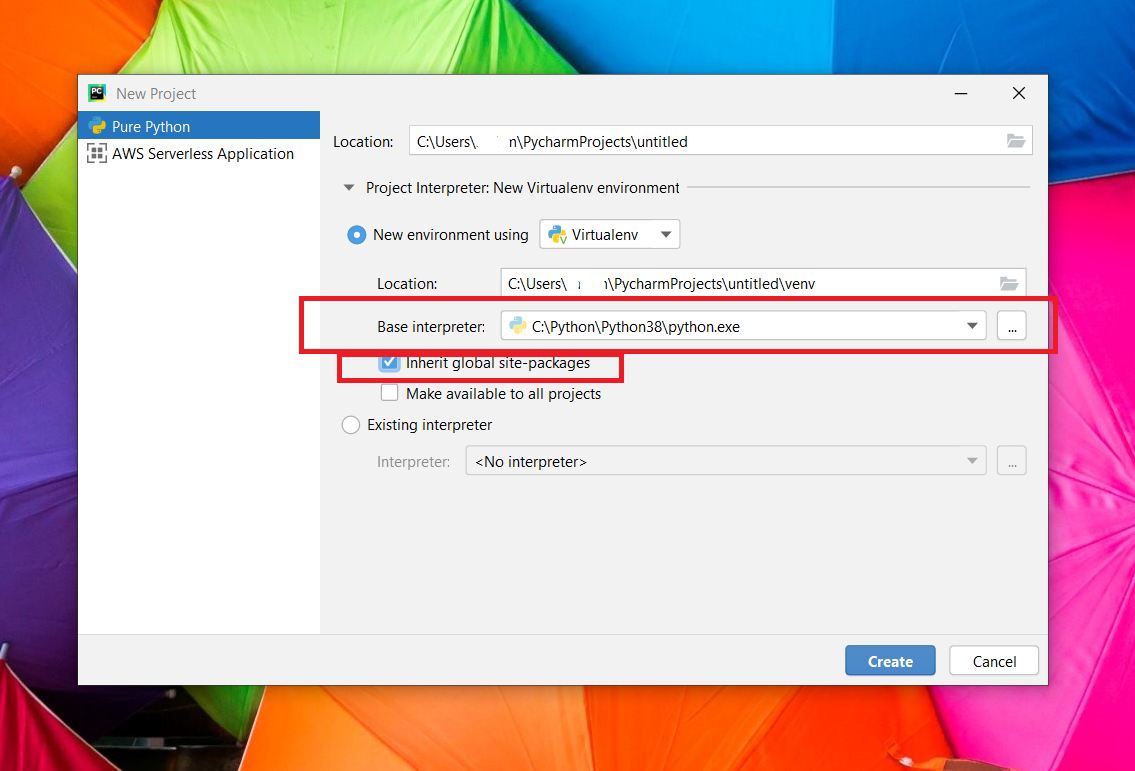Open the Base interpreter dropdown
Viewport: 1135px width, 771px height.
[x=971, y=326]
